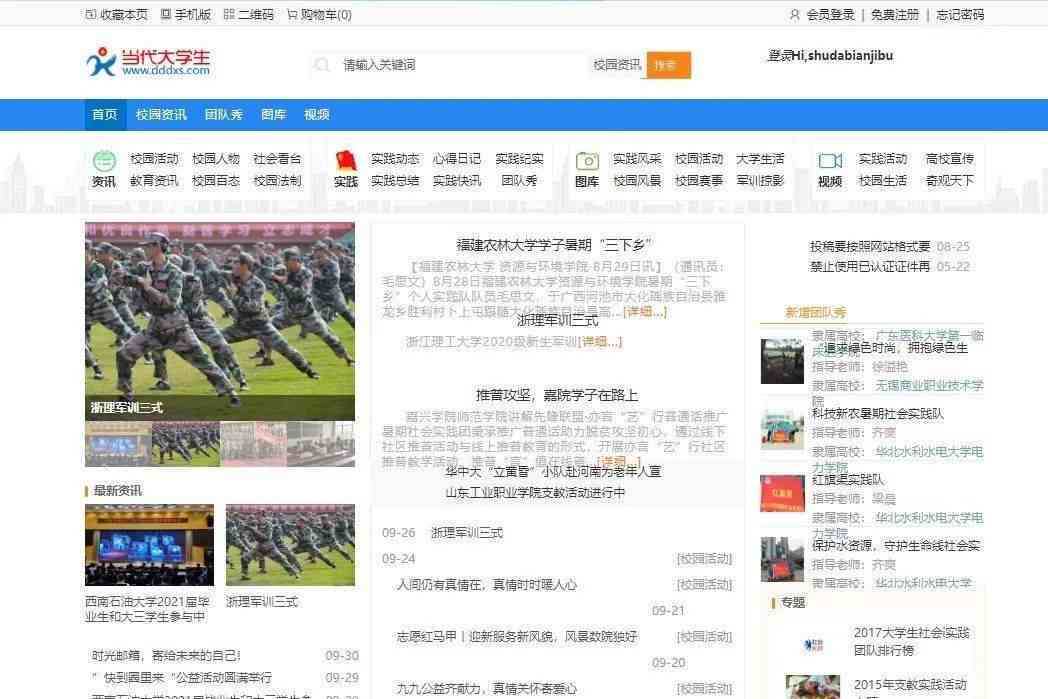
Task: Click the main military training slideshow image
Action: [x=220, y=321]
